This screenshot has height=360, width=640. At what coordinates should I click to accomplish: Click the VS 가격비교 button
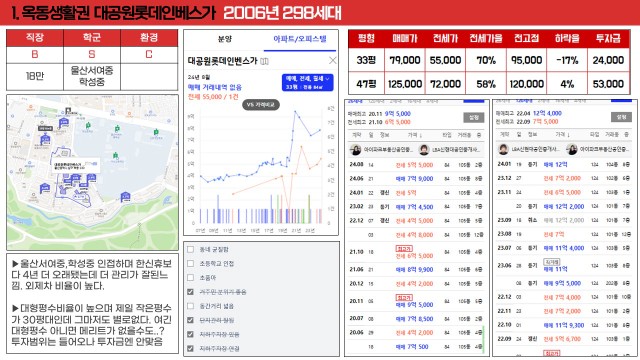261,104
